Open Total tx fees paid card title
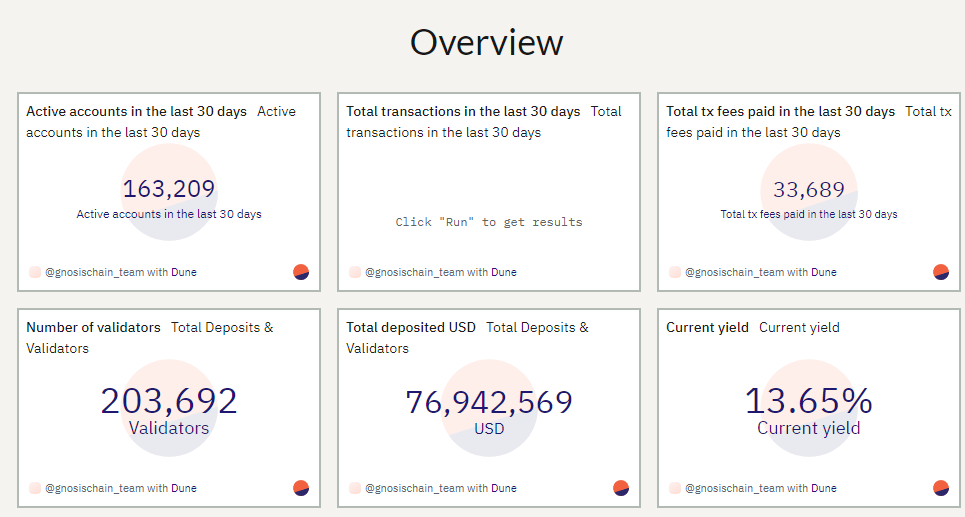 780,111
